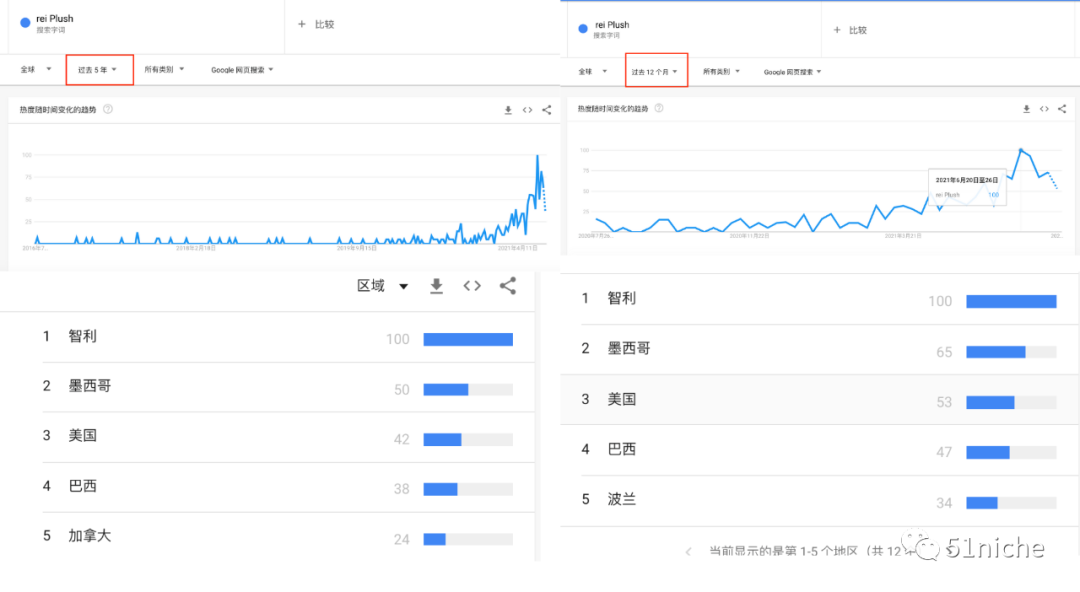Go to the next regions page
This screenshot has height=592, width=1080.
point(940,551)
